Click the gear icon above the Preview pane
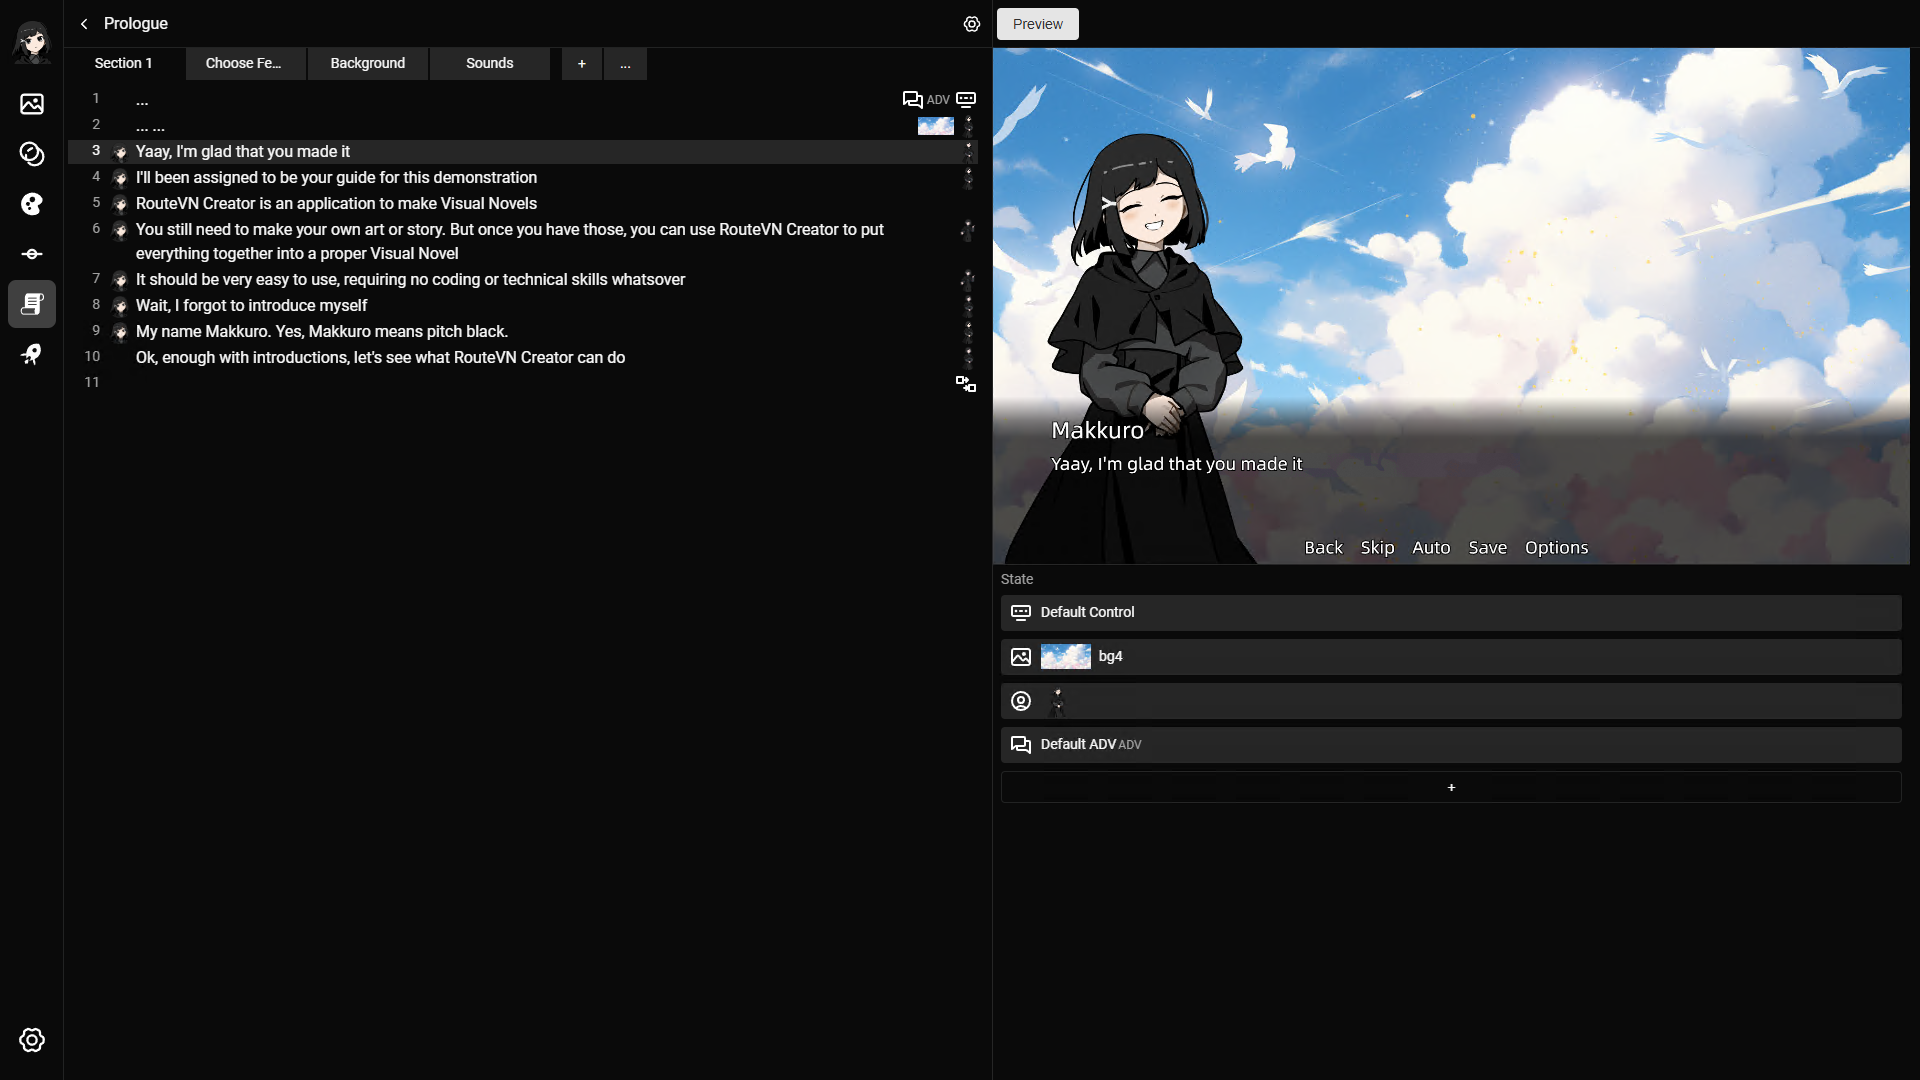Viewport: 1920px width, 1080px height. (x=971, y=24)
